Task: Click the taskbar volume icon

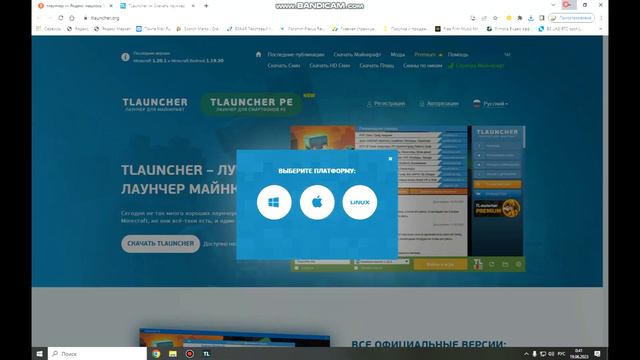Action: pyautogui.click(x=551, y=354)
